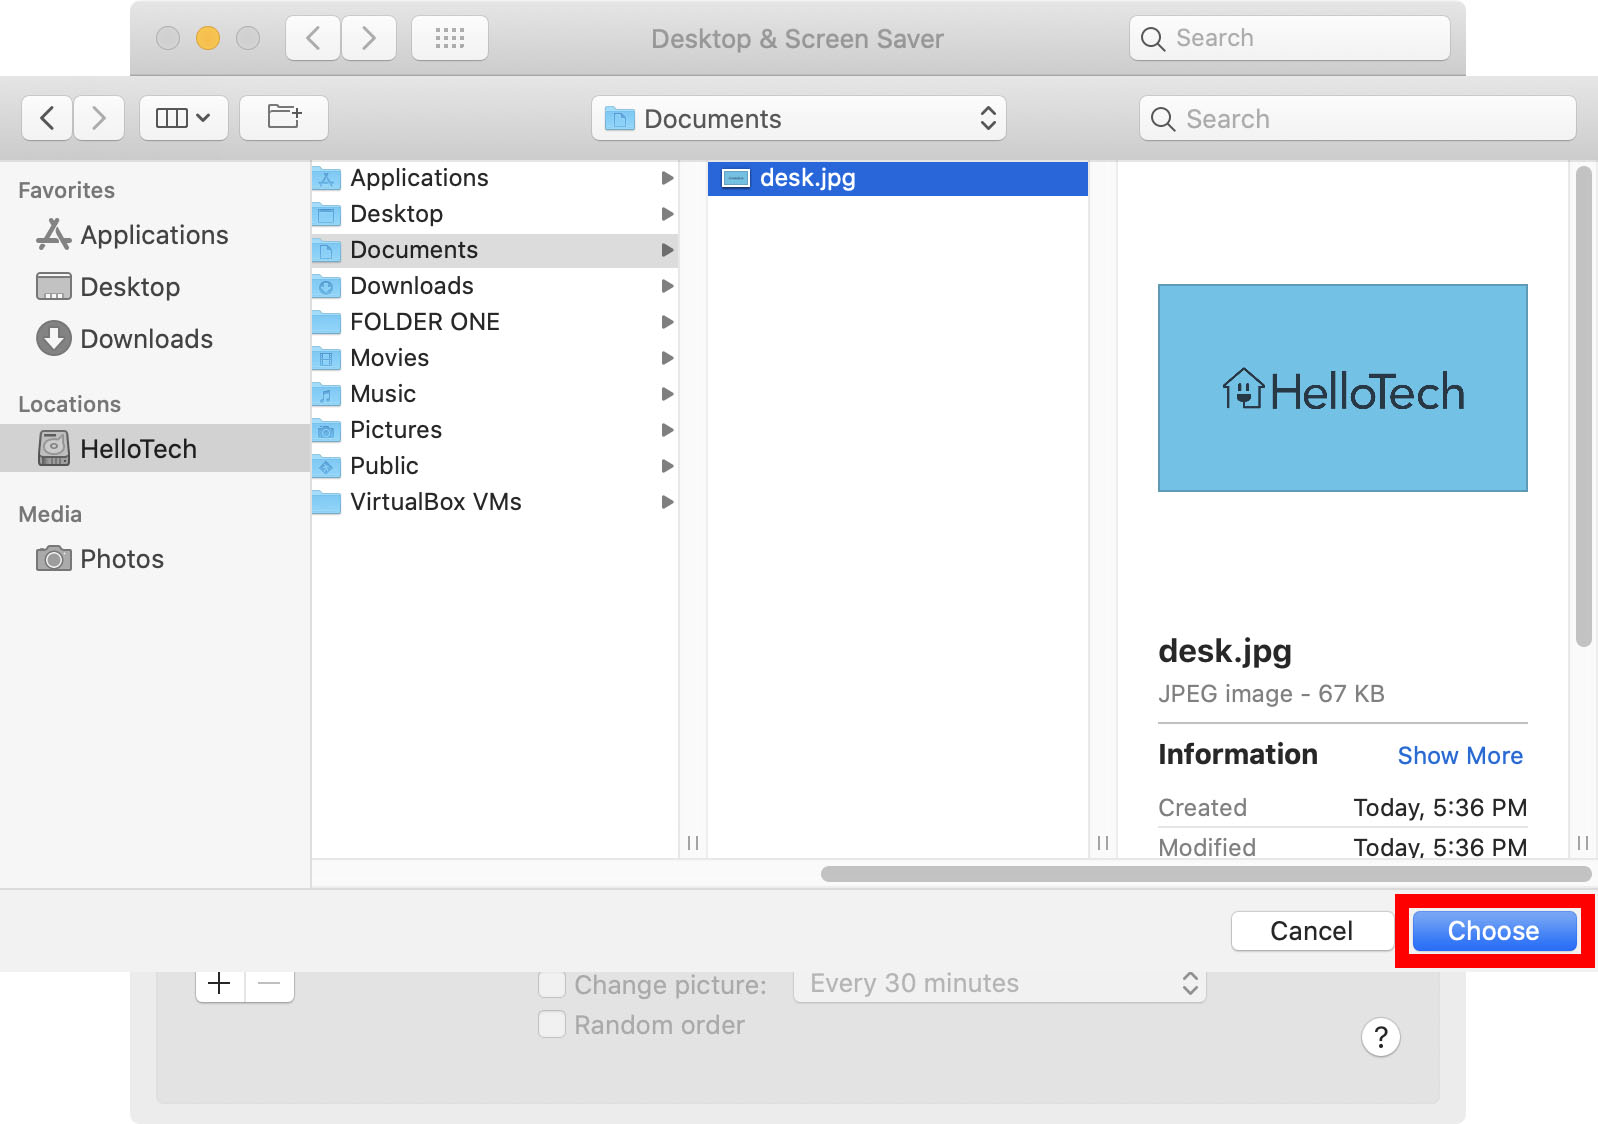Select the desk.jpg file
The height and width of the screenshot is (1124, 1598).
[x=898, y=178]
